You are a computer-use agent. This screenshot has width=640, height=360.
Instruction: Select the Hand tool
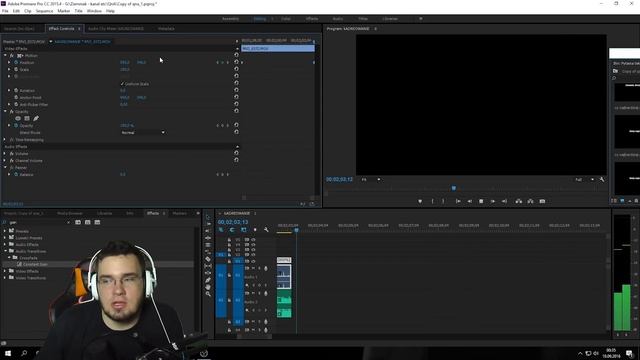click(208, 287)
